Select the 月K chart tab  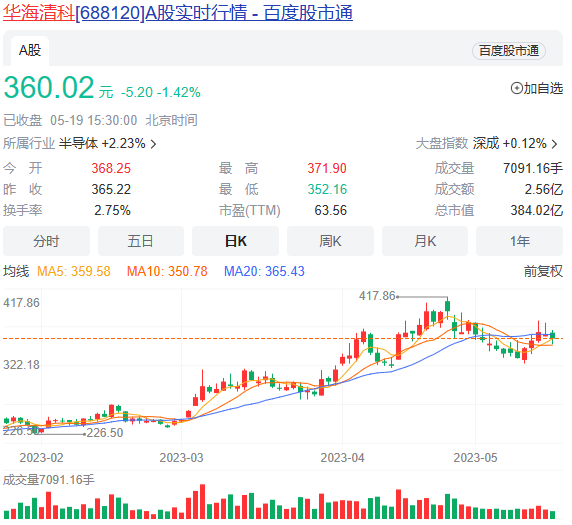tap(425, 241)
